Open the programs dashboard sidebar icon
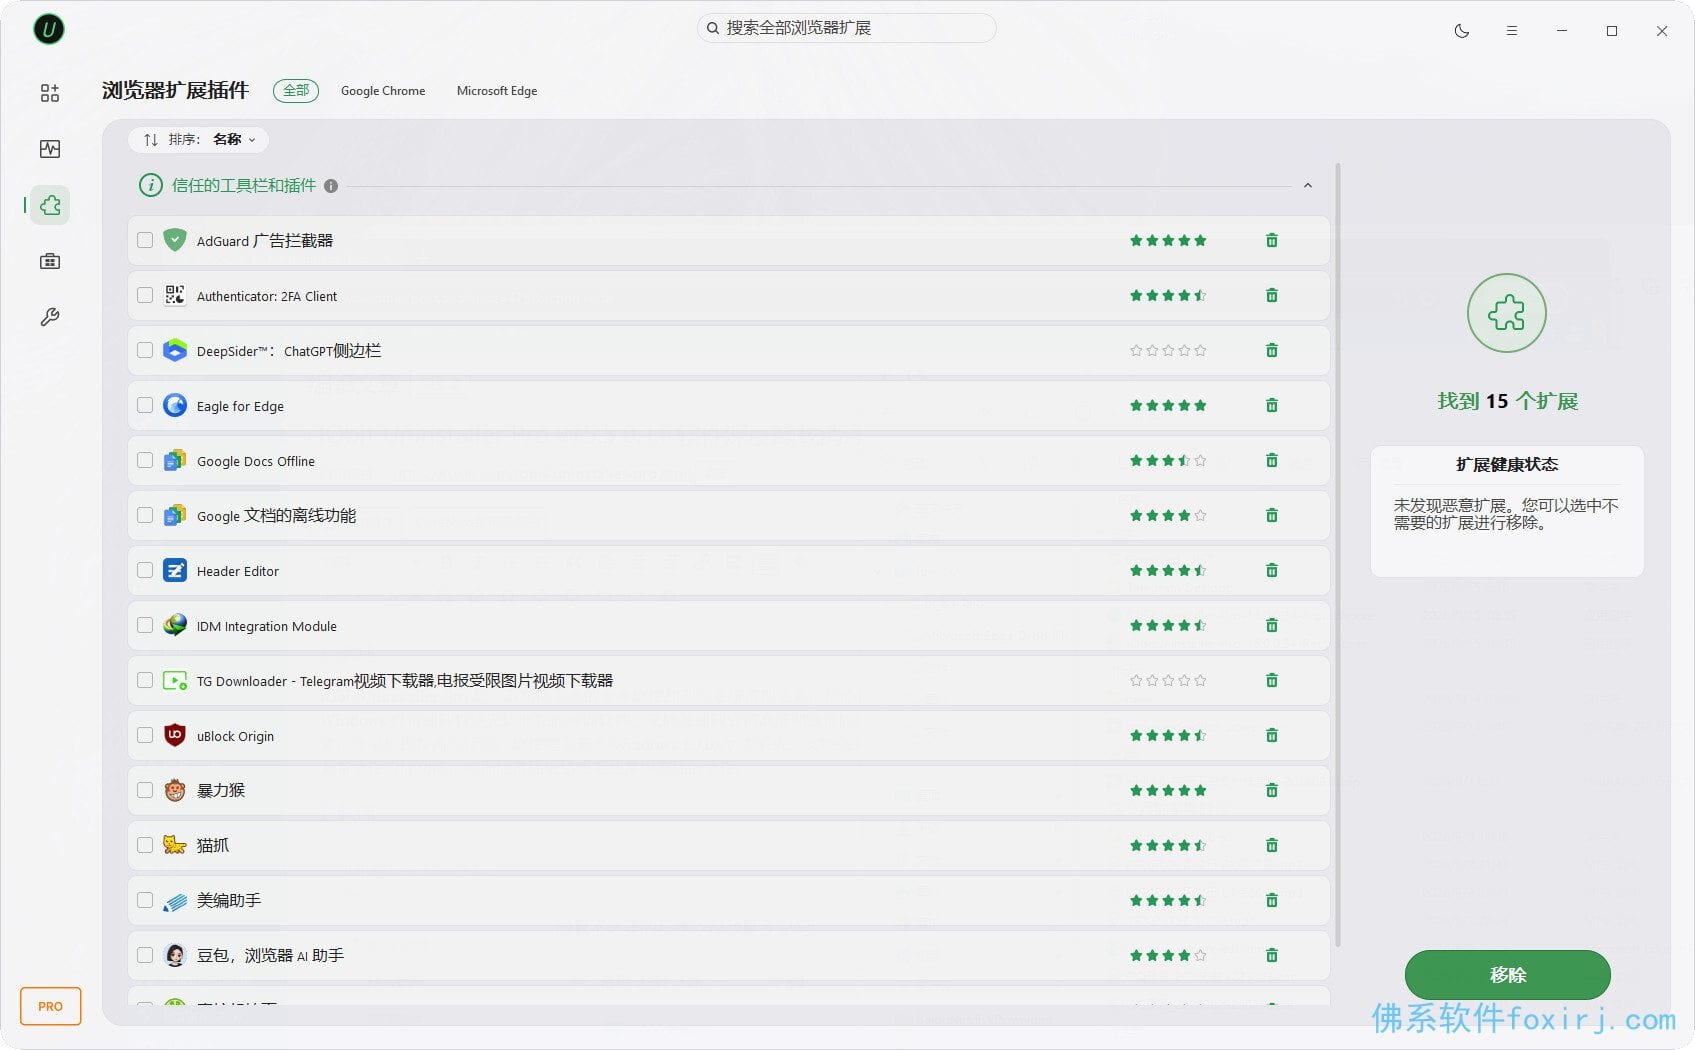Viewport: 1695px width, 1050px height. [x=50, y=93]
